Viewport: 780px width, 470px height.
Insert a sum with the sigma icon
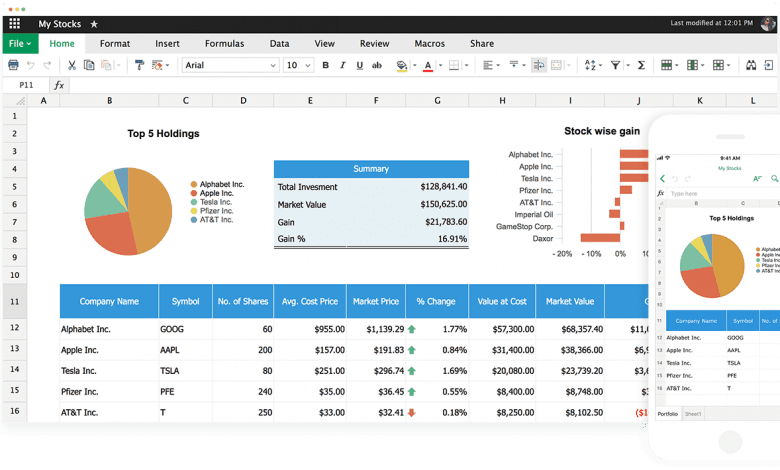[641, 65]
